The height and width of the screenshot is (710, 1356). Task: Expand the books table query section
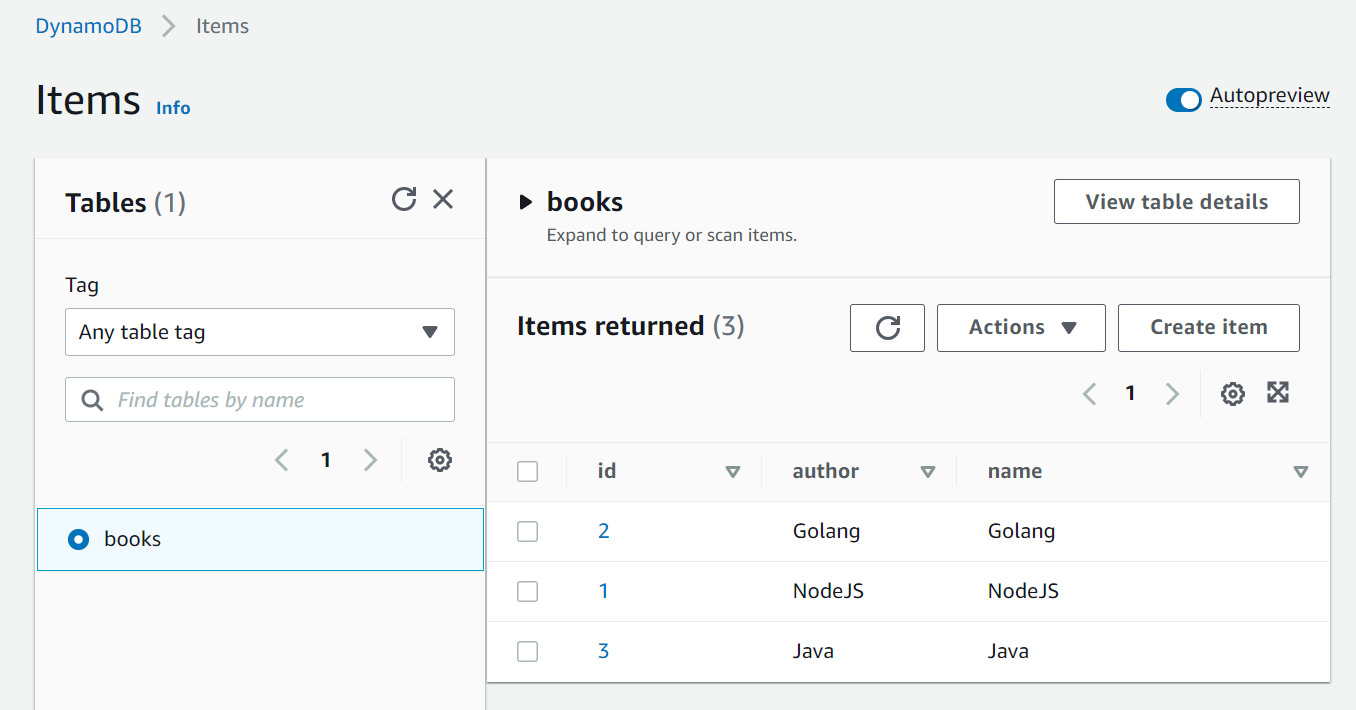tap(526, 200)
